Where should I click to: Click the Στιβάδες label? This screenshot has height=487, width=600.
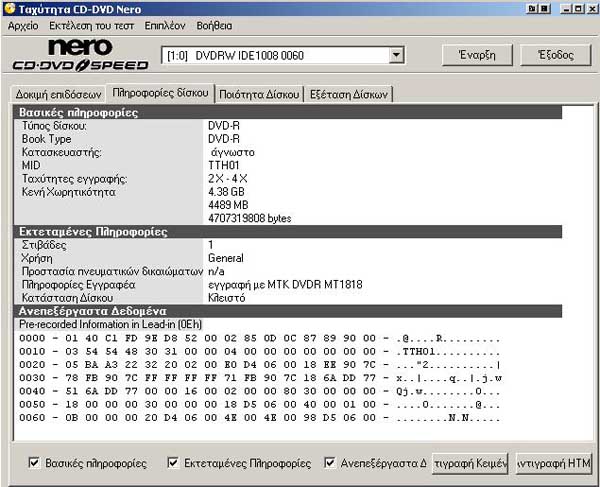pos(44,245)
